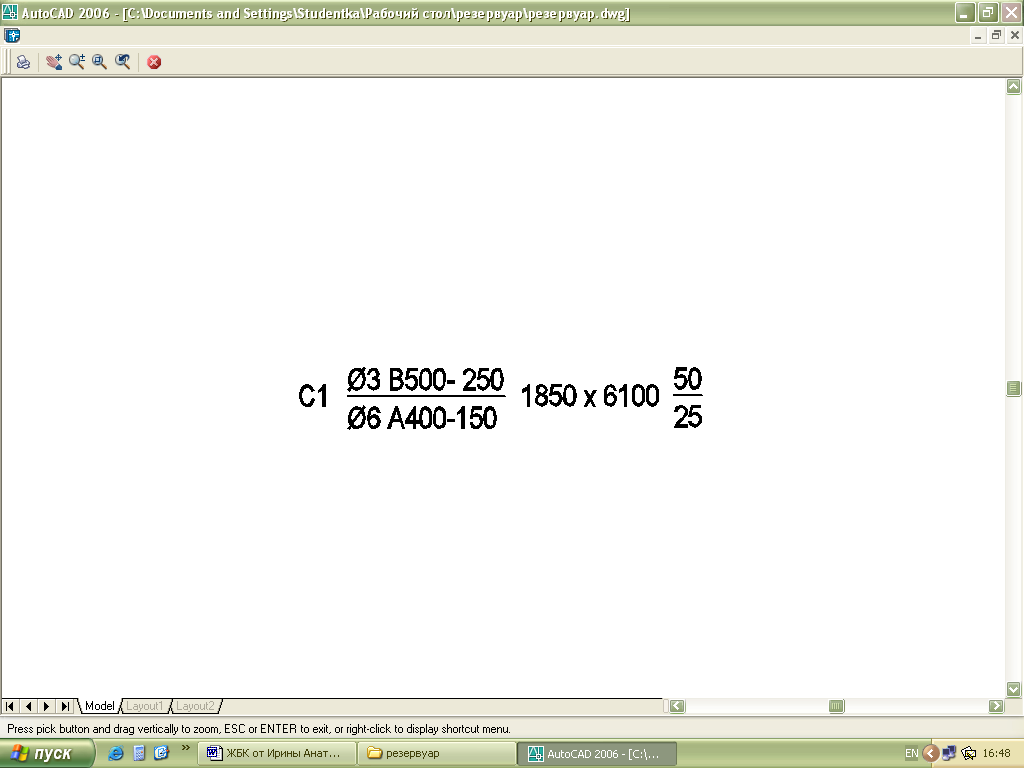Select the Pan hand tool

(x=54, y=62)
